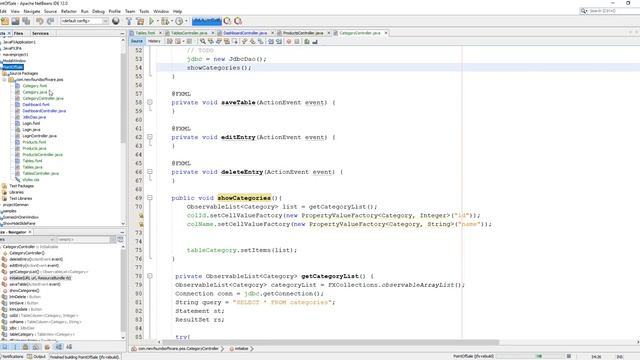Select ProductsController.java in the project tree
Screen dimensions: 640x360
point(42,154)
